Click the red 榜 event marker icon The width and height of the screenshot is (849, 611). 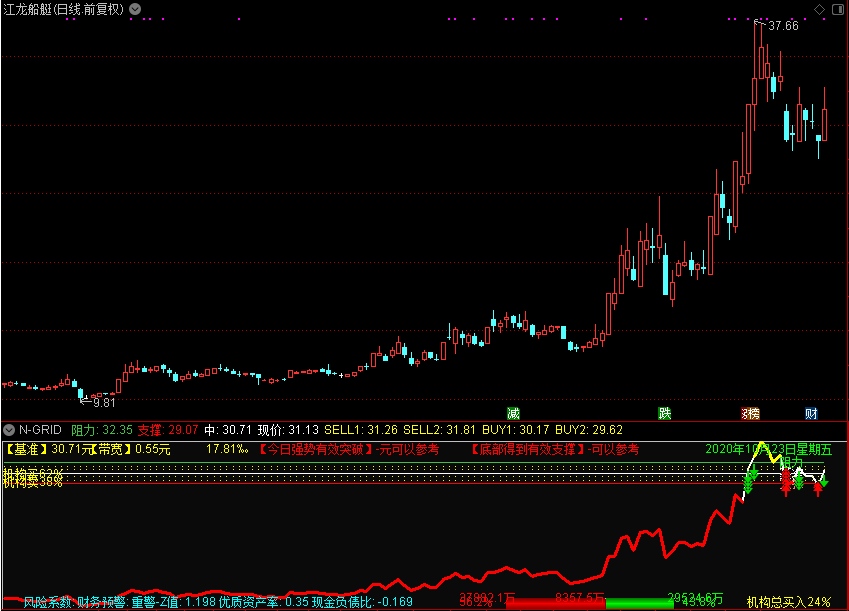750,413
